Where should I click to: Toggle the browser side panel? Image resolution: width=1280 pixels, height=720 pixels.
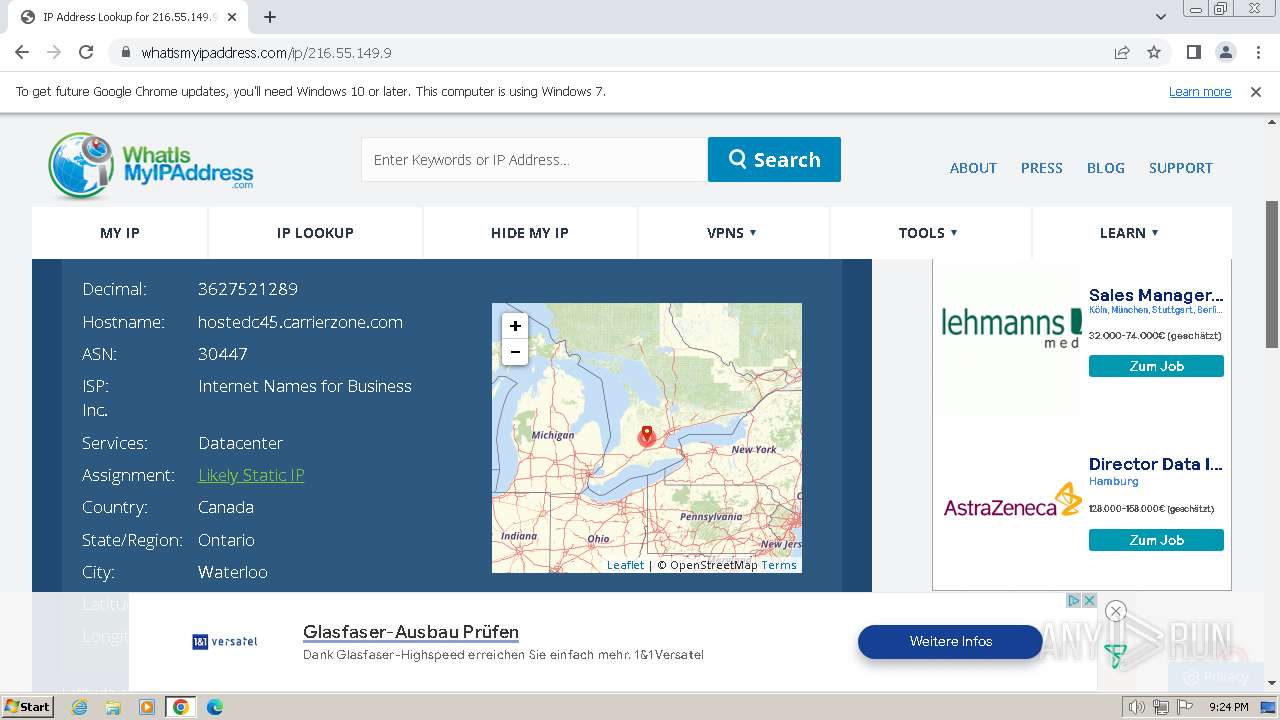(1193, 52)
